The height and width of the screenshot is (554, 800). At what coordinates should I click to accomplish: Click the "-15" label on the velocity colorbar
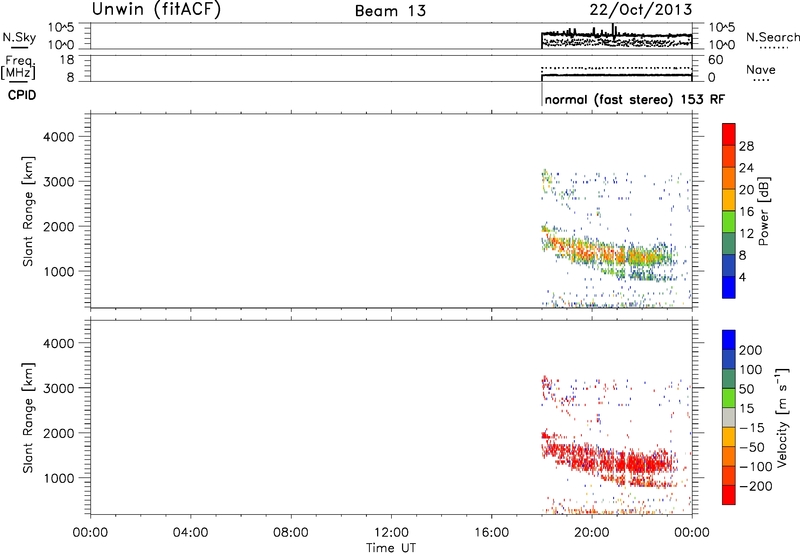click(x=752, y=428)
